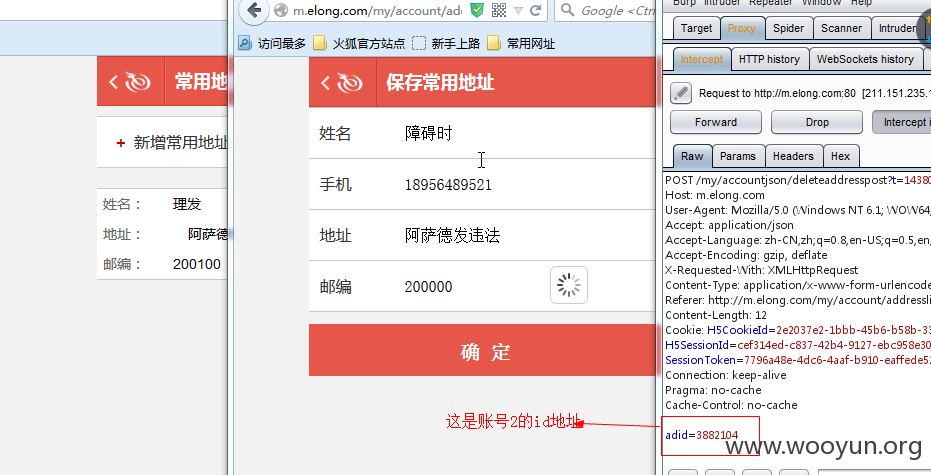
Task: Open Burp Intruder tab
Action: click(897, 28)
